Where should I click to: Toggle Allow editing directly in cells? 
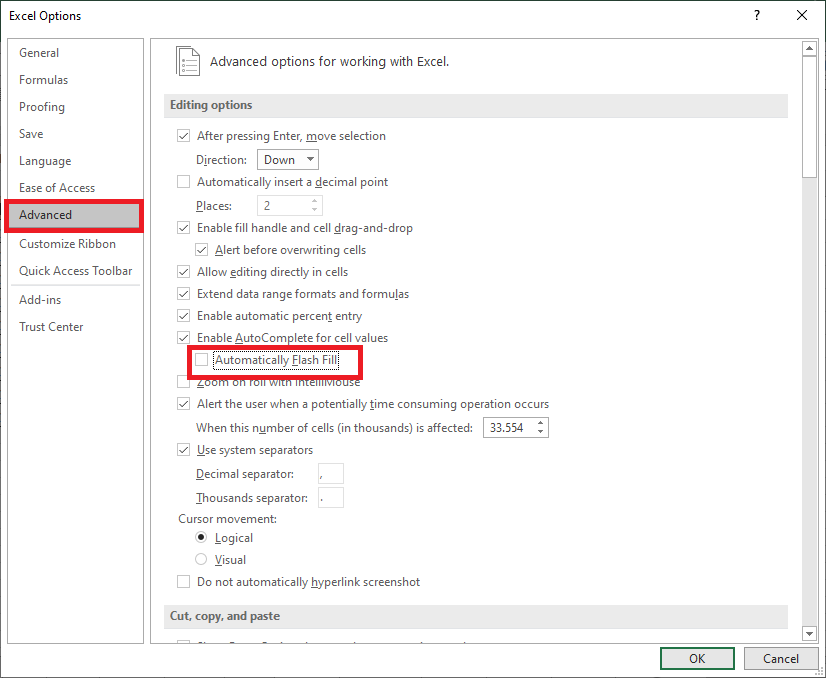(183, 272)
